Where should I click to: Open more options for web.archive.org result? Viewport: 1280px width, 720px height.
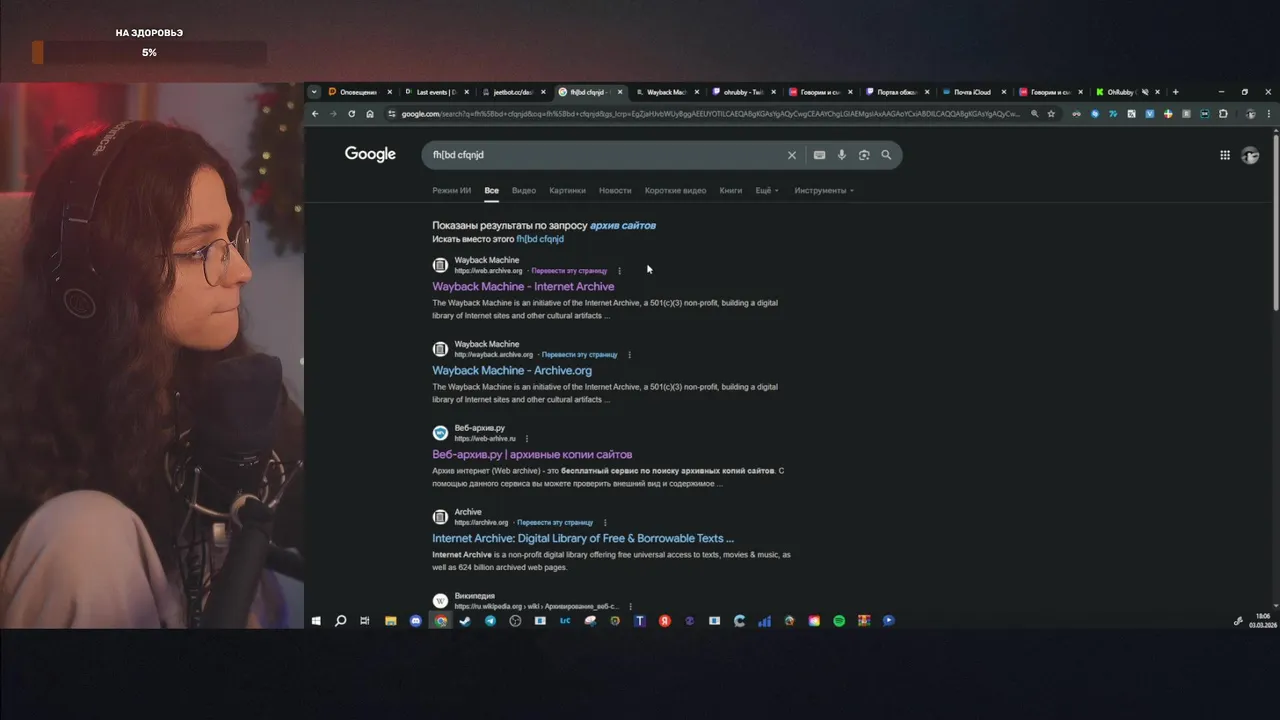(x=619, y=271)
